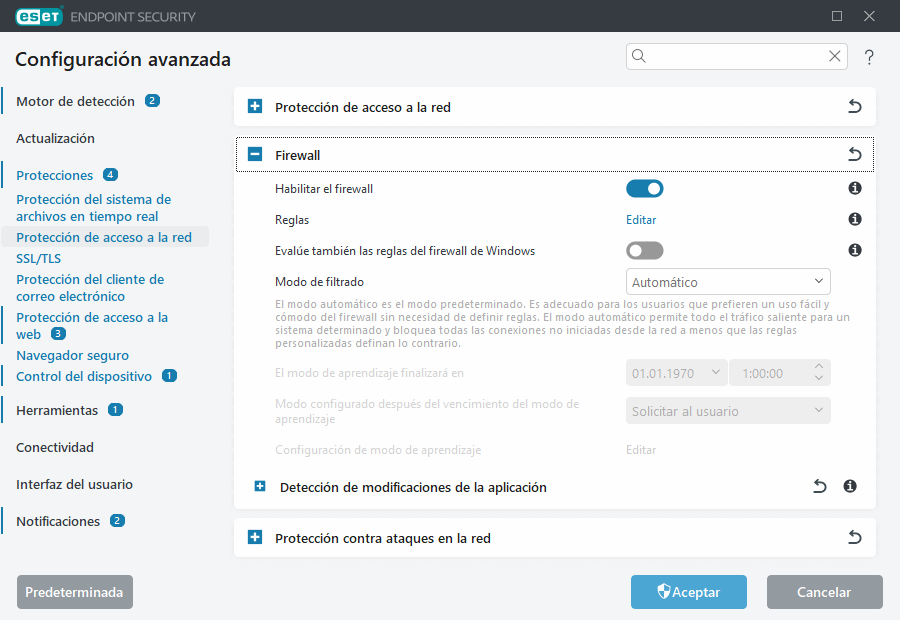900x620 pixels.
Task: Open the info tooltip next to Habilitar el firewall
Action: pos(854,188)
